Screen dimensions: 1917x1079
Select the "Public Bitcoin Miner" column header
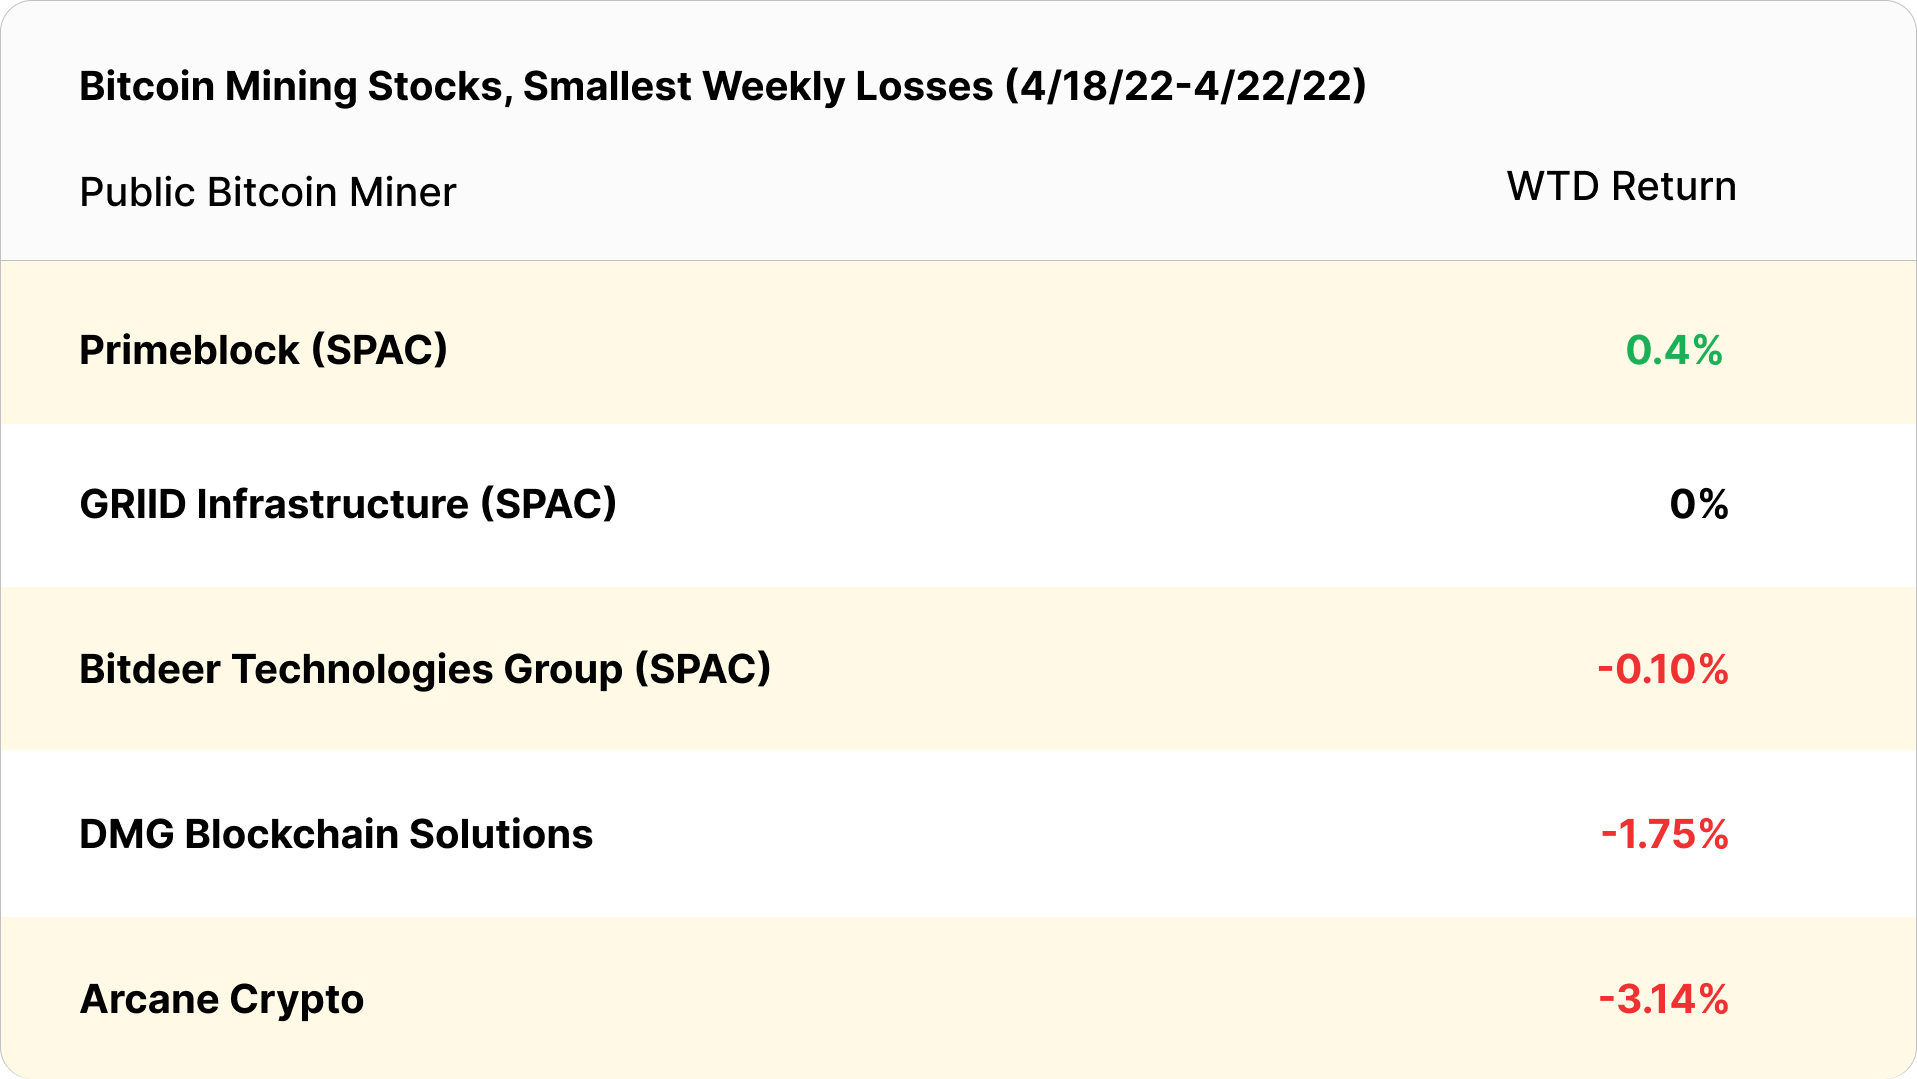pyautogui.click(x=267, y=192)
